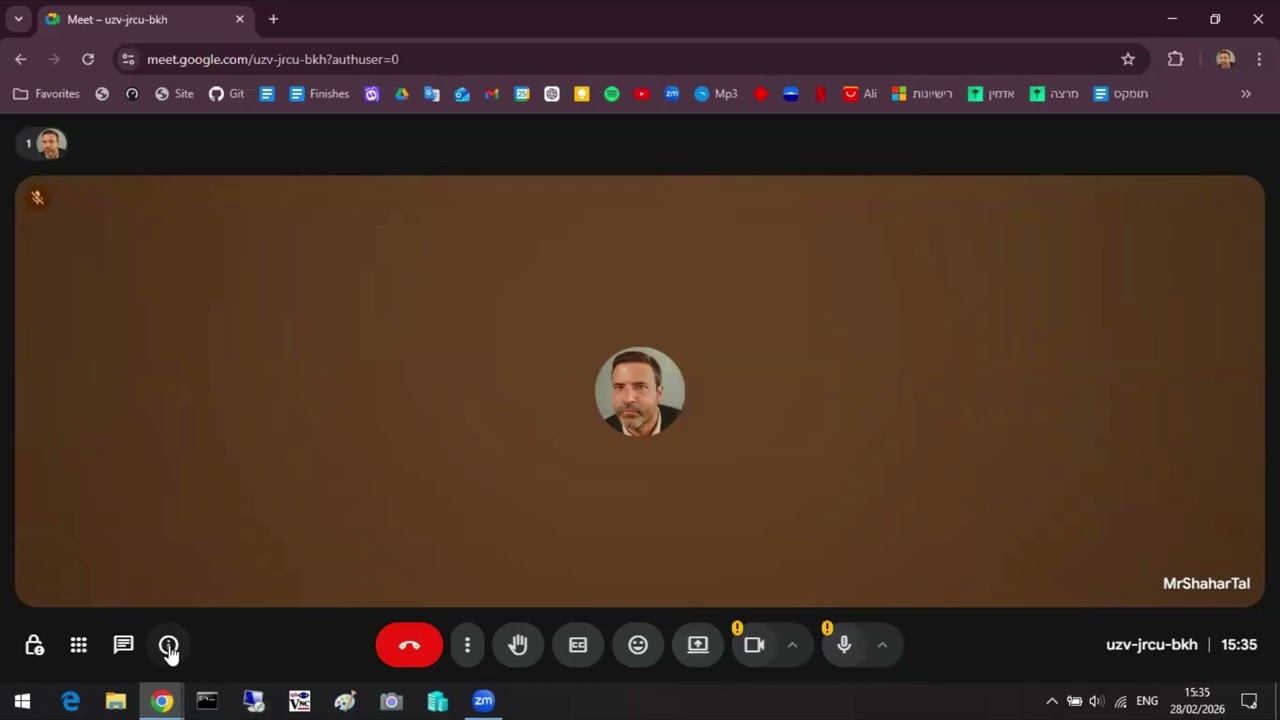Open the three-dot more options menu in Meet
The height and width of the screenshot is (720, 1280).
467,645
